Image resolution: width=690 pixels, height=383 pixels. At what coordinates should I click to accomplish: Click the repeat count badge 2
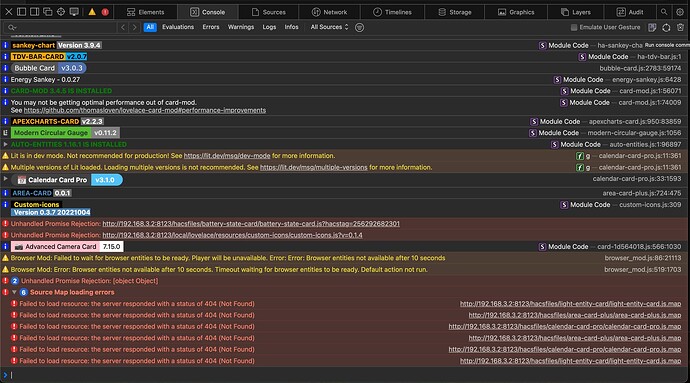click(15, 281)
